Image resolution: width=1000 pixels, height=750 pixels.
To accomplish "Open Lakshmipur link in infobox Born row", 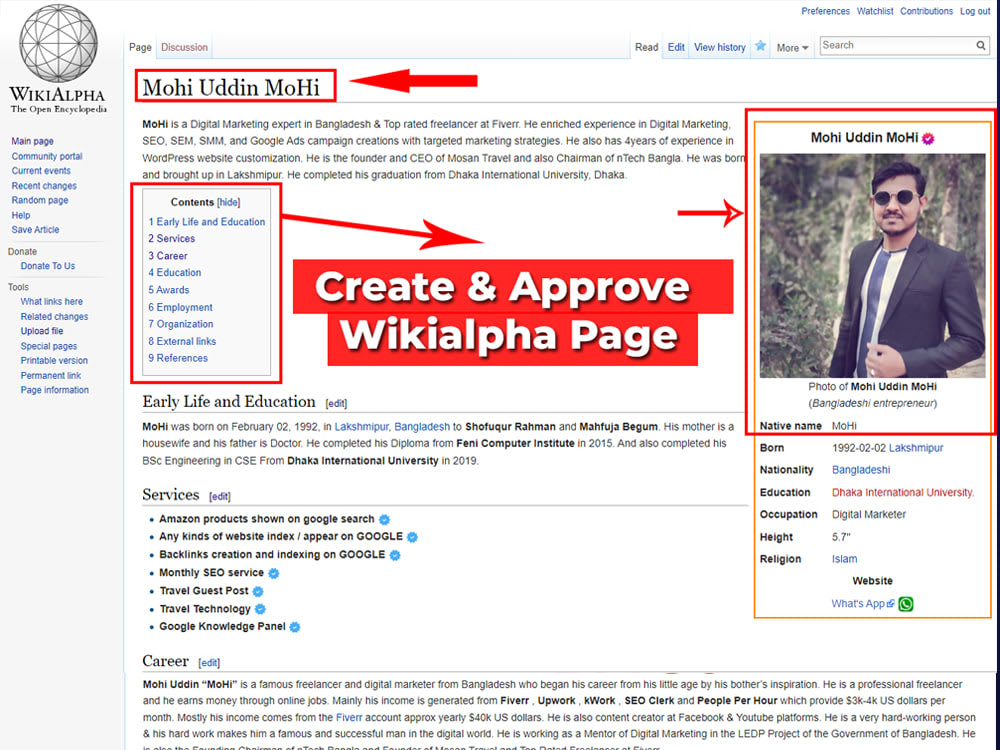I will pyautogui.click(x=916, y=448).
